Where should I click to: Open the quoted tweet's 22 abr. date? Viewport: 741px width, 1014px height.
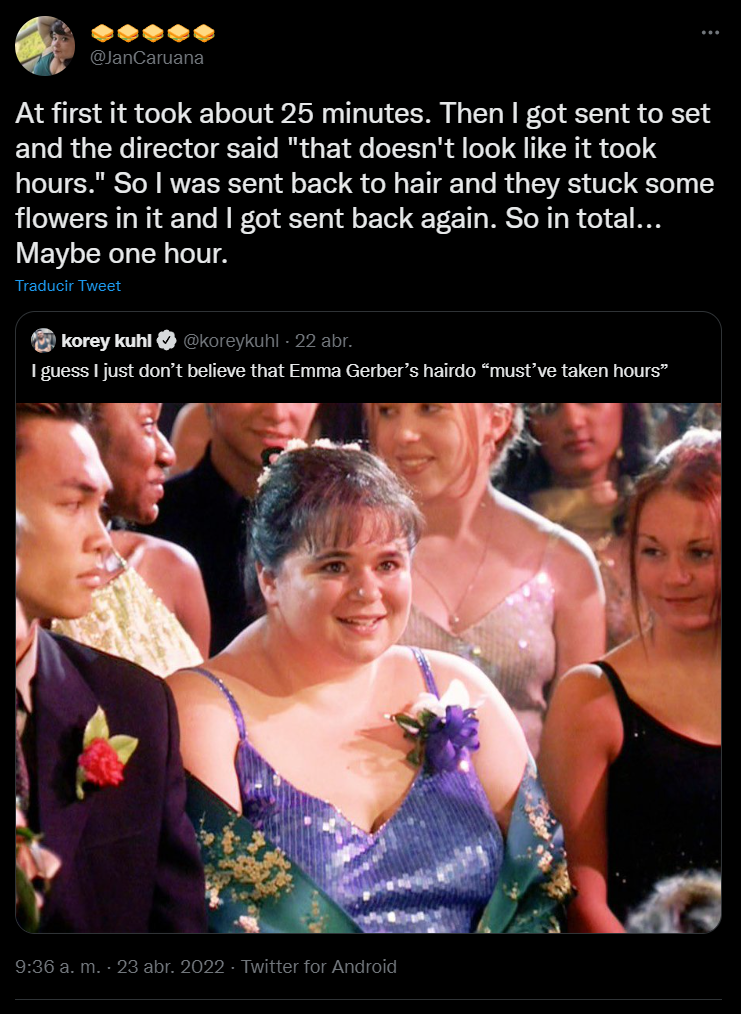click(323, 340)
